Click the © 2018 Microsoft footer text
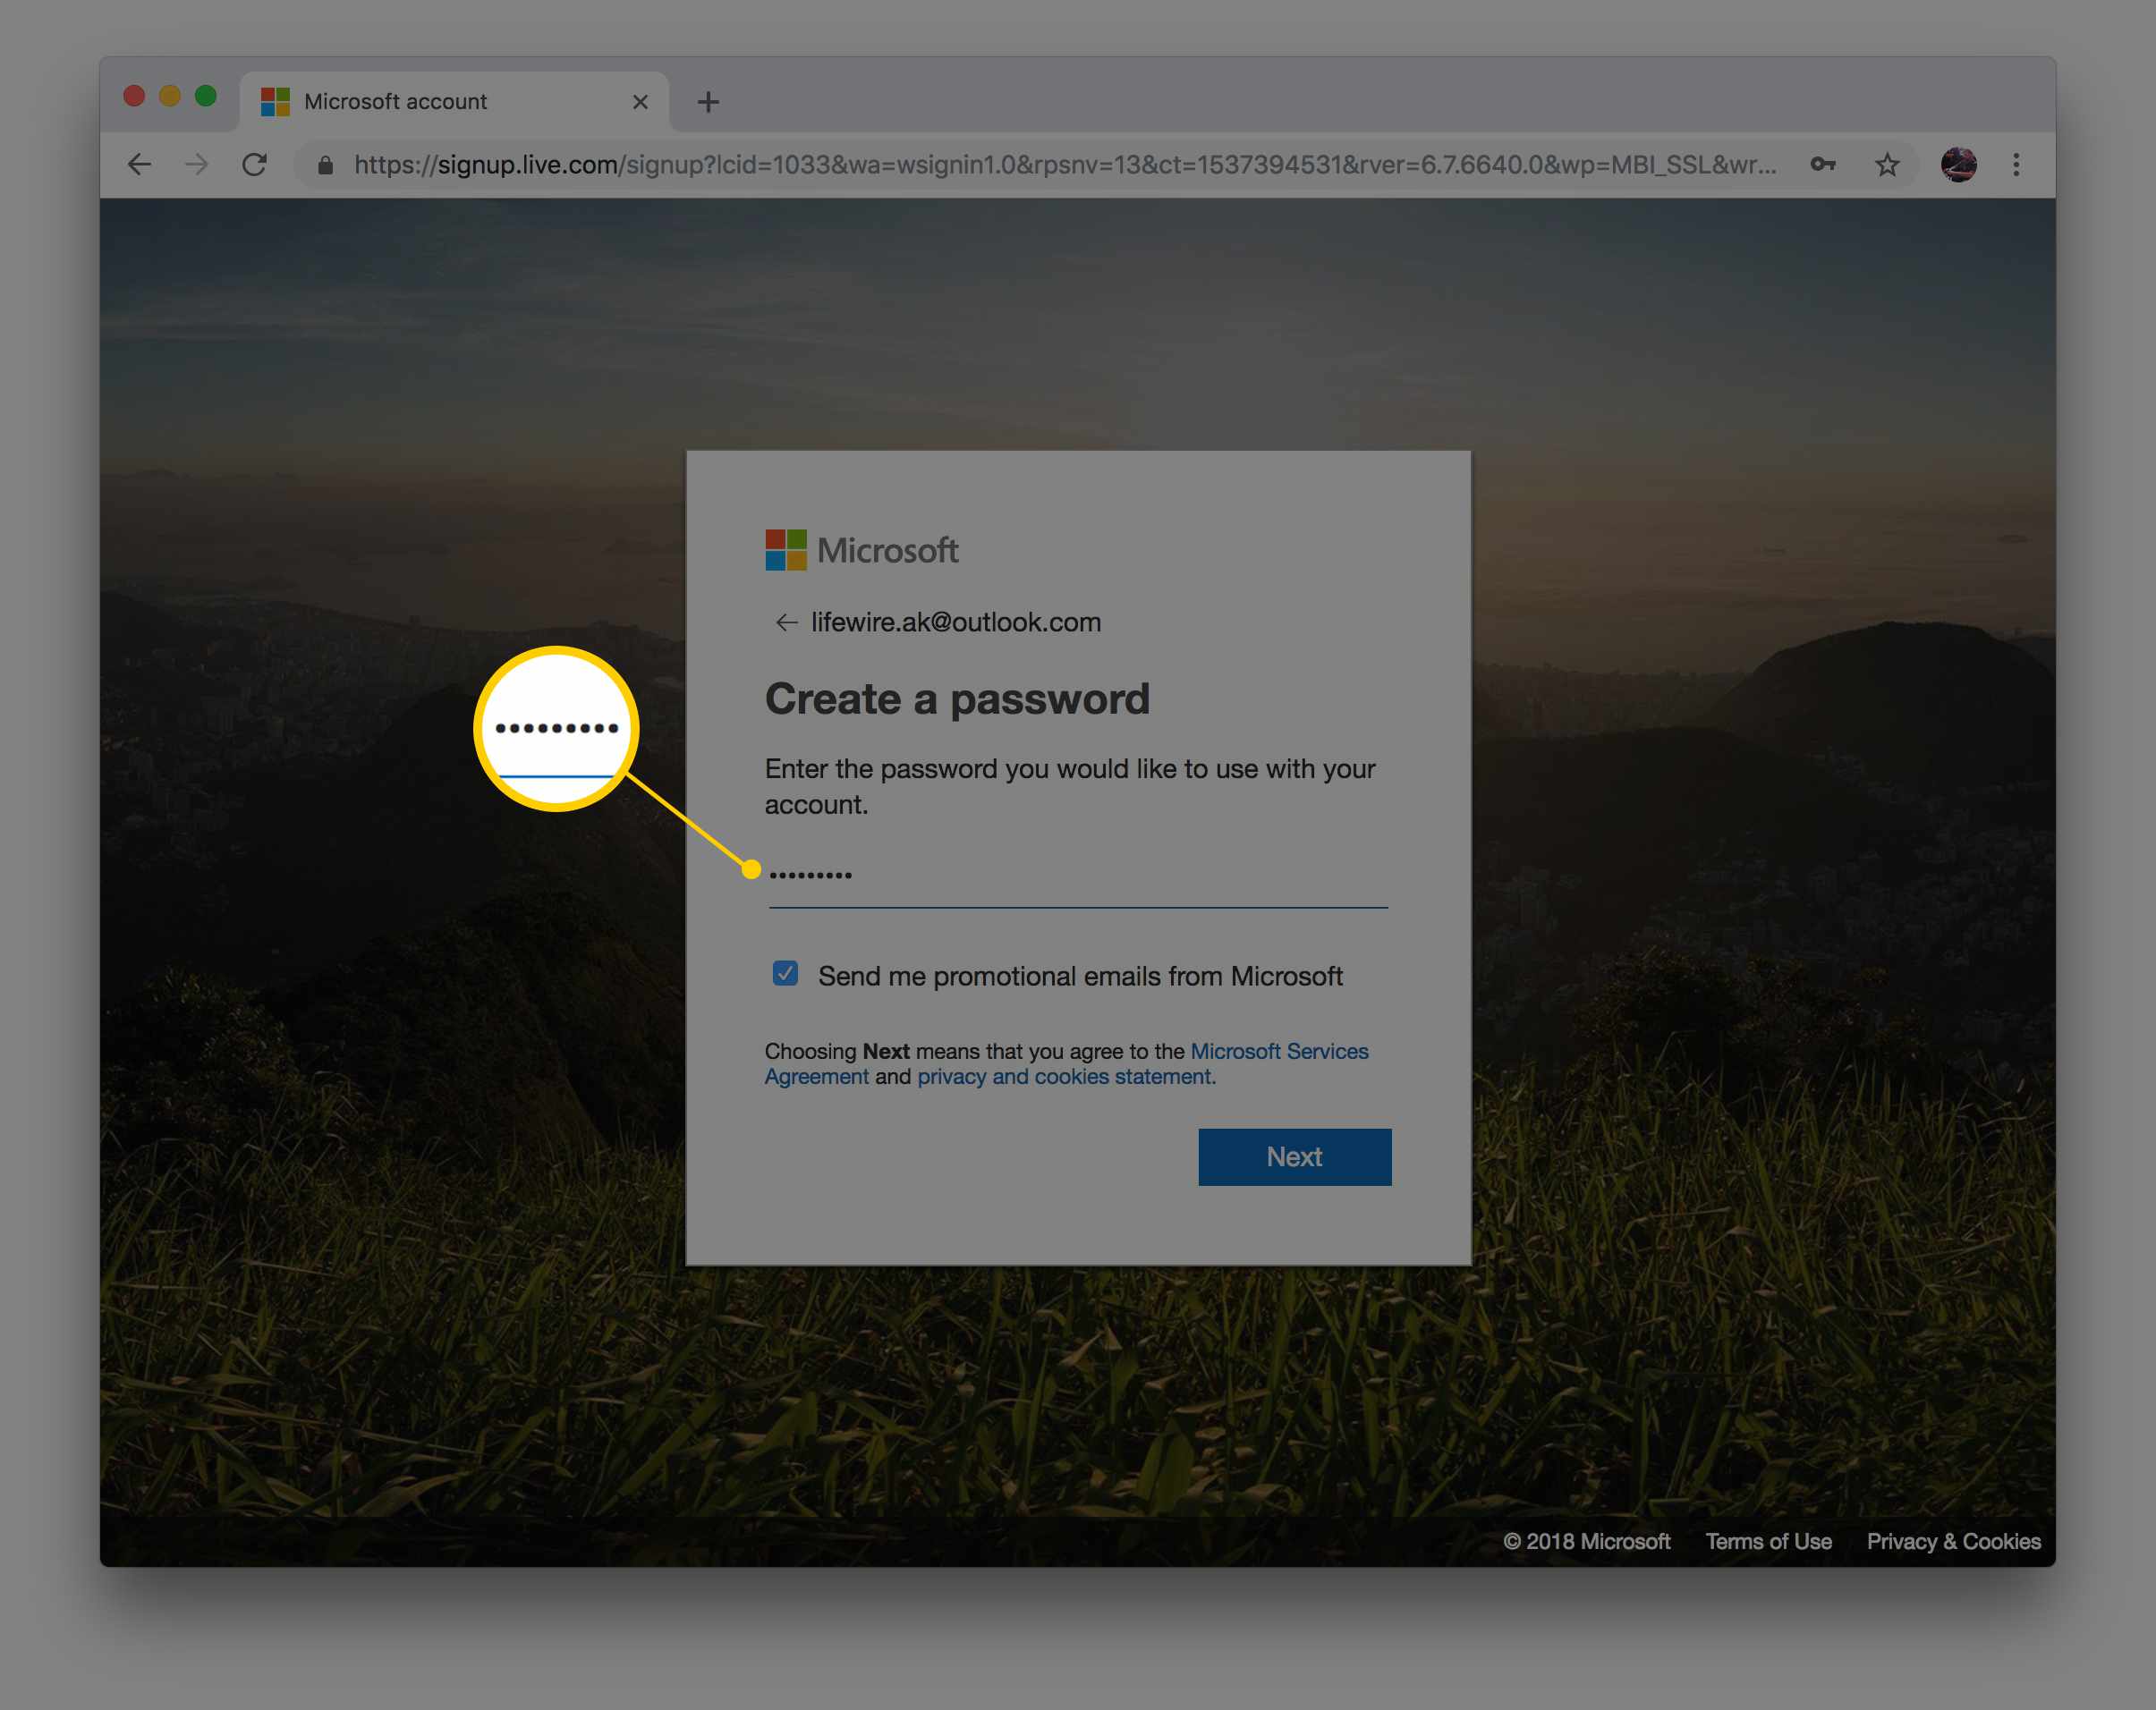This screenshot has width=2156, height=1710. 1586,1541
